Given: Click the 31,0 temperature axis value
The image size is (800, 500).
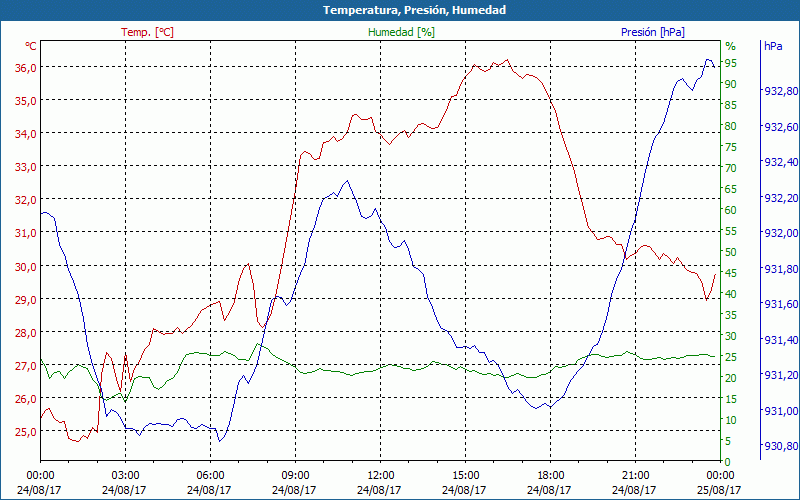Looking at the screenshot, I should [x=26, y=233].
